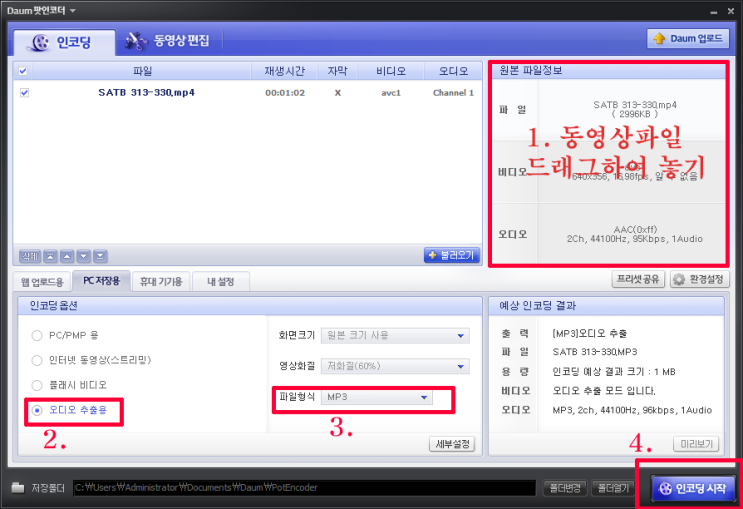
Task: Click the avc1 video codec cell
Action: click(x=391, y=93)
